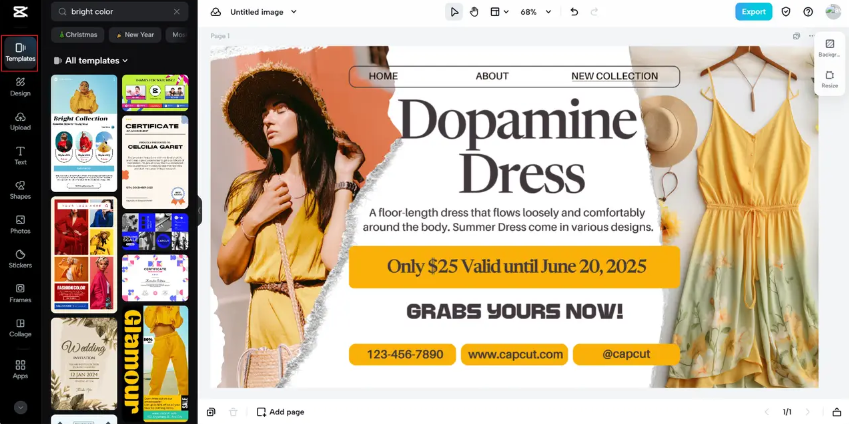
Task: Choose the Glamour yellow outfit template thumbnail
Action: 155,364
